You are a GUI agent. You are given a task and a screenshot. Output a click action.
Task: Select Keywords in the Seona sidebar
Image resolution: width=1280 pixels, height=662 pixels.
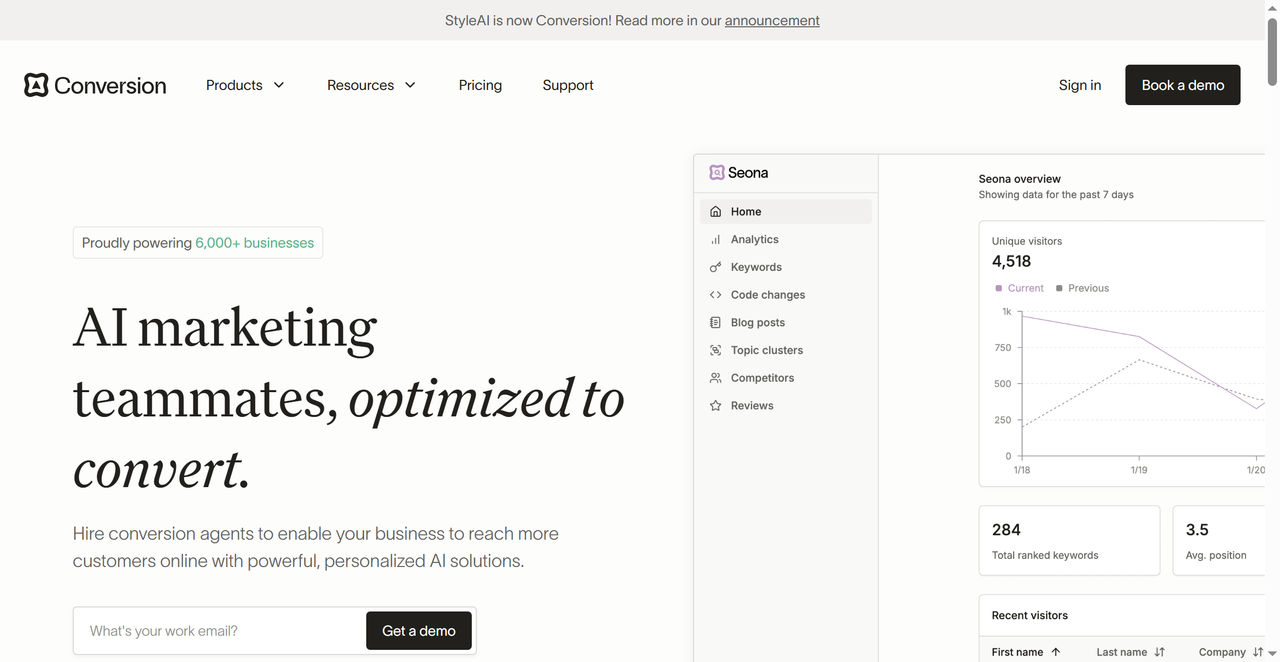(786, 267)
